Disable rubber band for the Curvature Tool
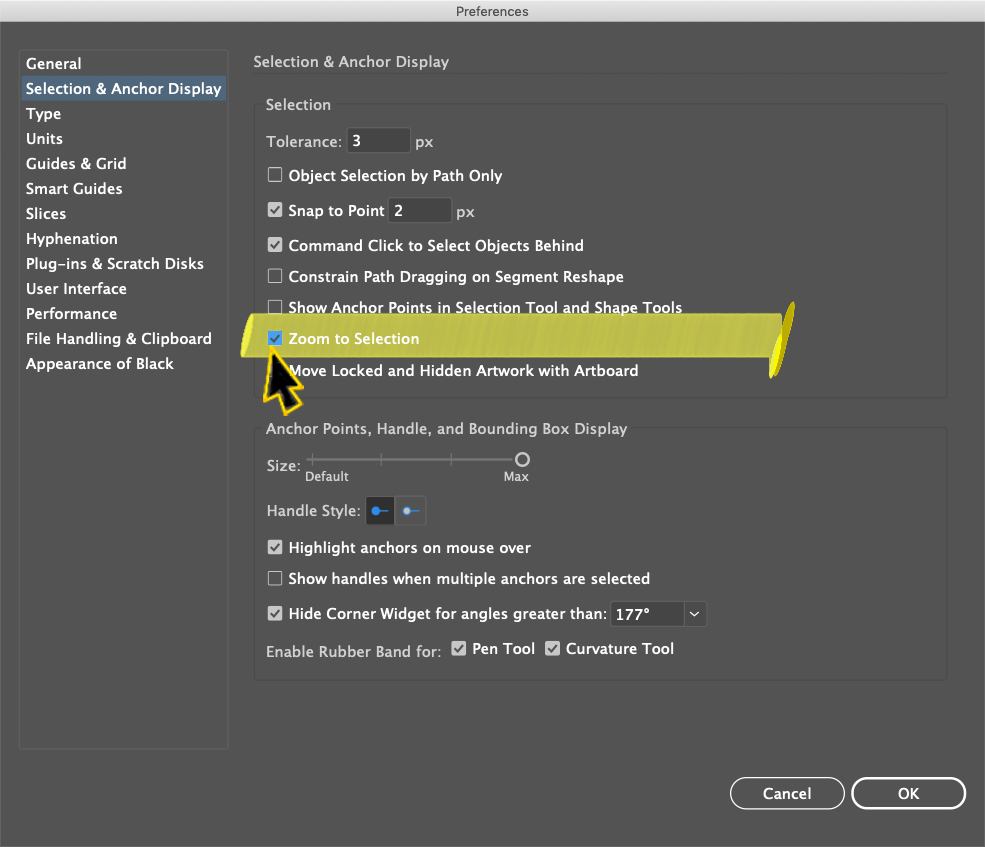985x847 pixels. [x=553, y=648]
